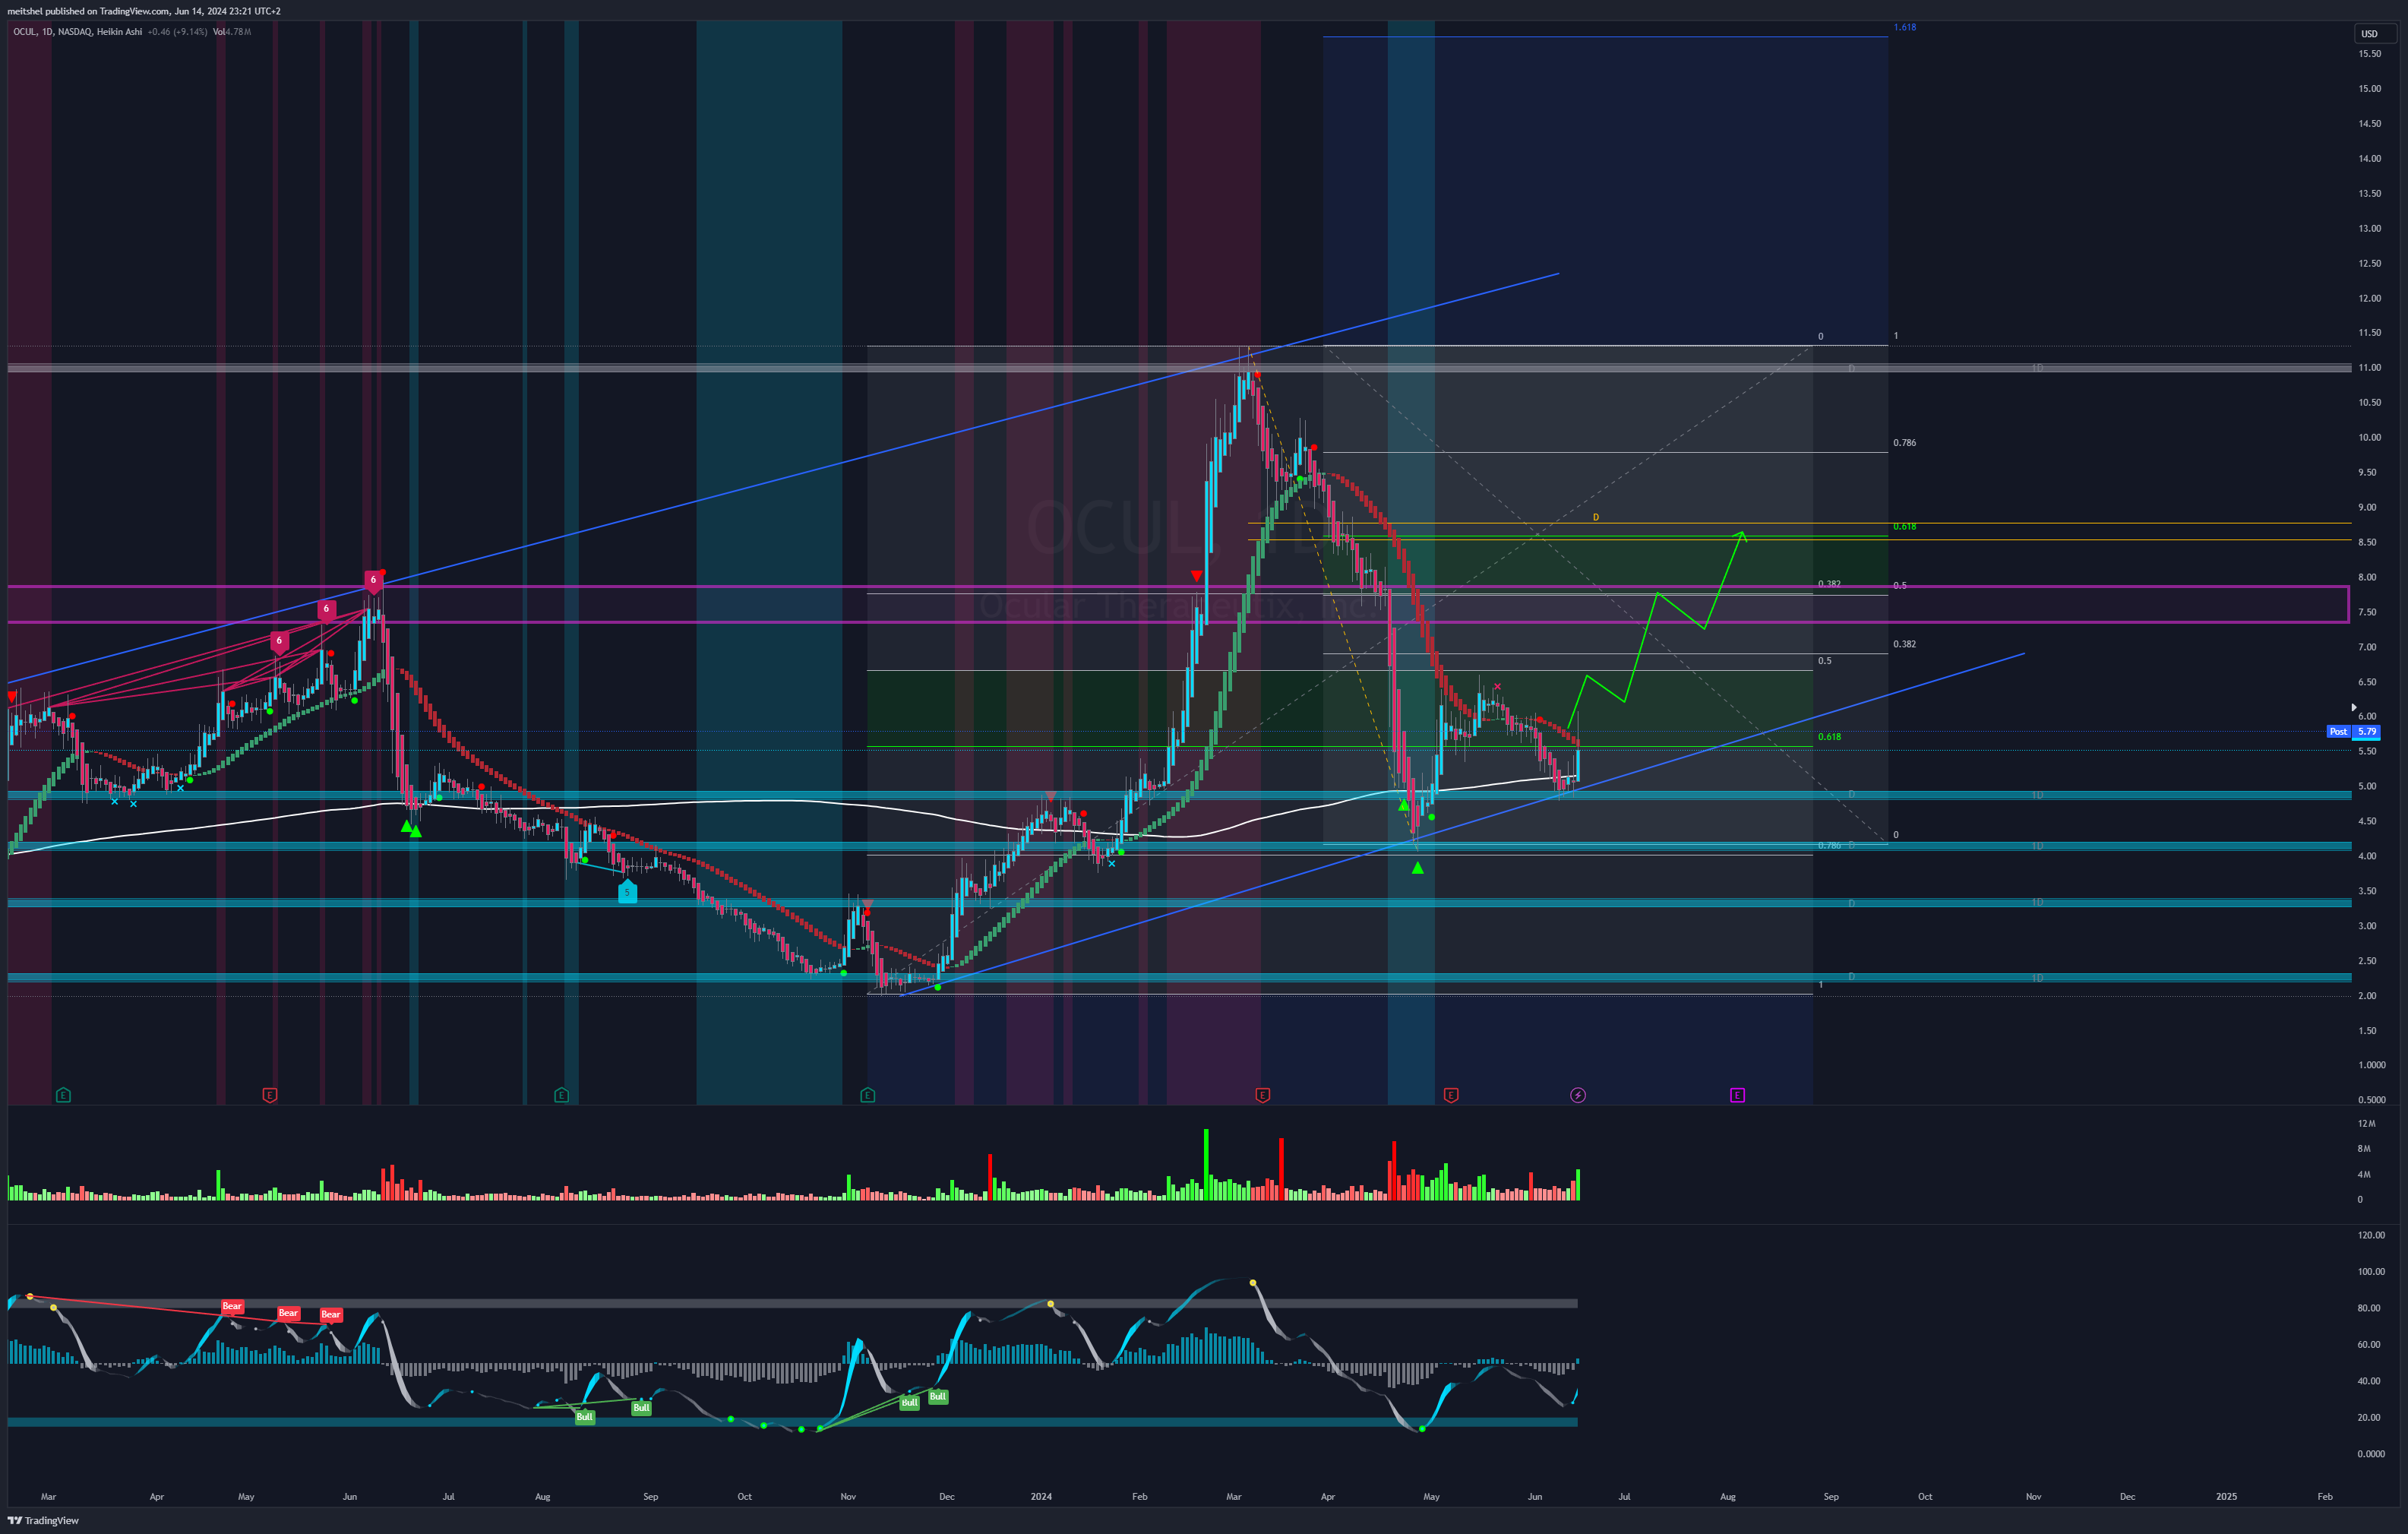Select the yellow D pattern label
This screenshot has width=2408, height=1534.
point(1596,517)
